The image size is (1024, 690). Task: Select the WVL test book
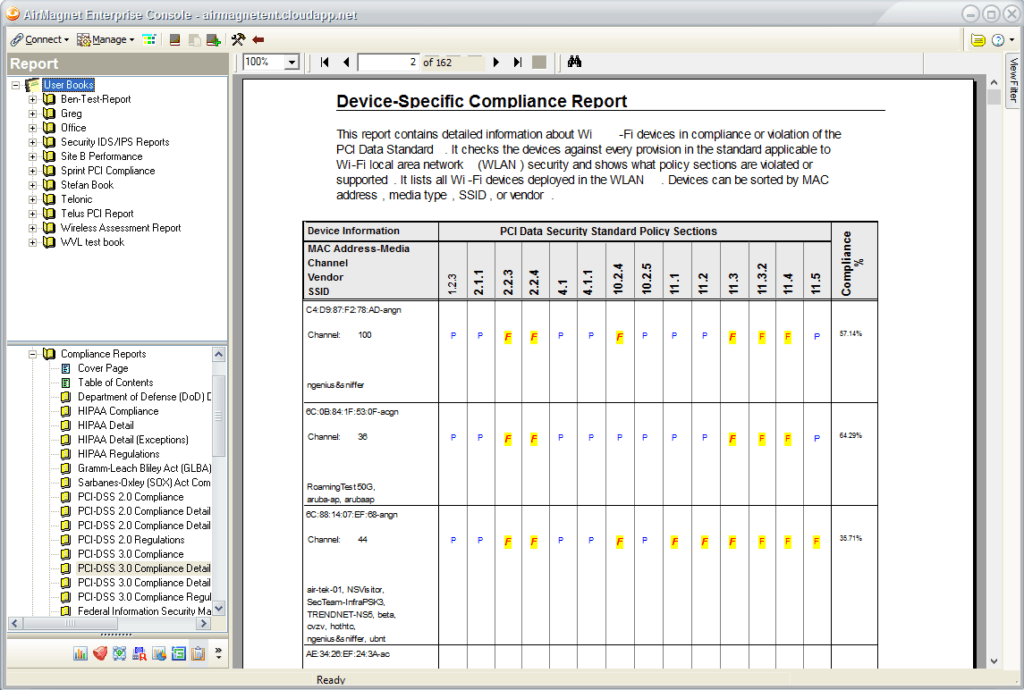[92, 243]
